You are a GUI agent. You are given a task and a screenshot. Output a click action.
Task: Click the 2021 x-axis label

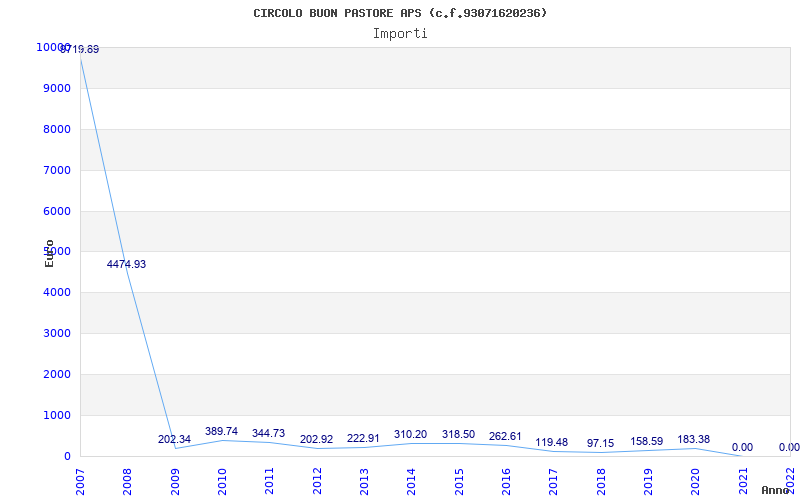pos(743,481)
